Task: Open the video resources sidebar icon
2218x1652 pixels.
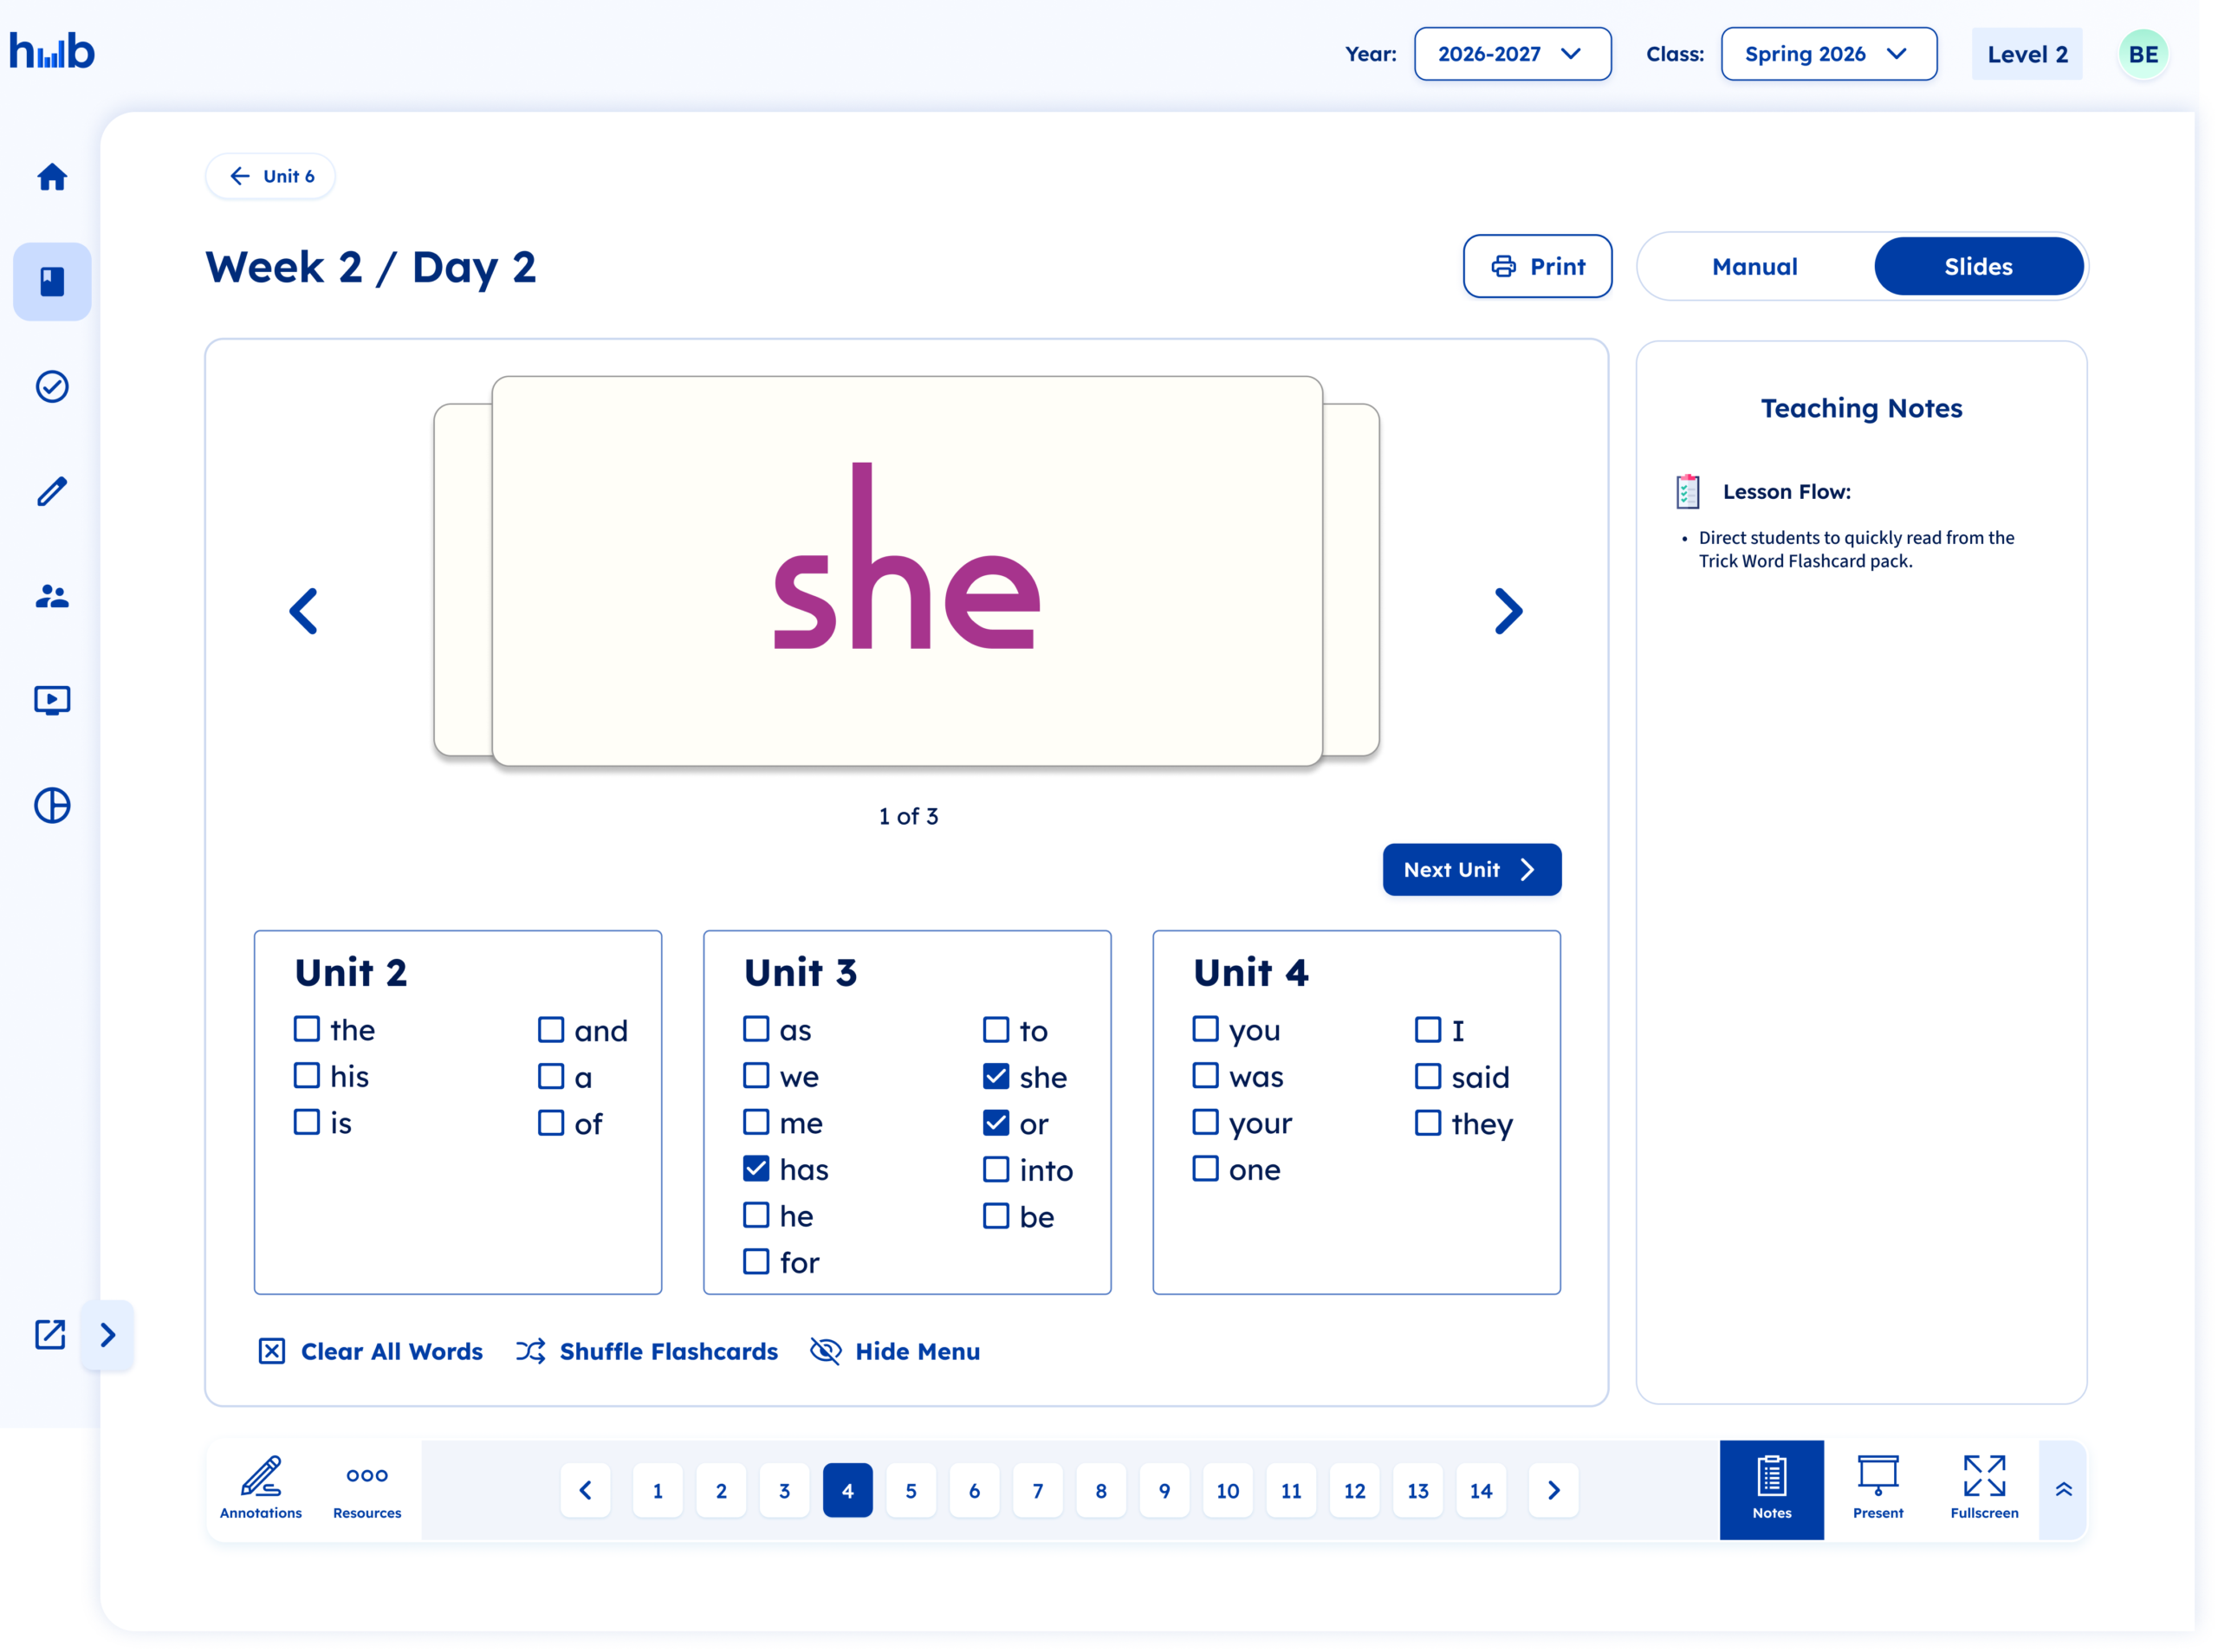Action: [52, 700]
